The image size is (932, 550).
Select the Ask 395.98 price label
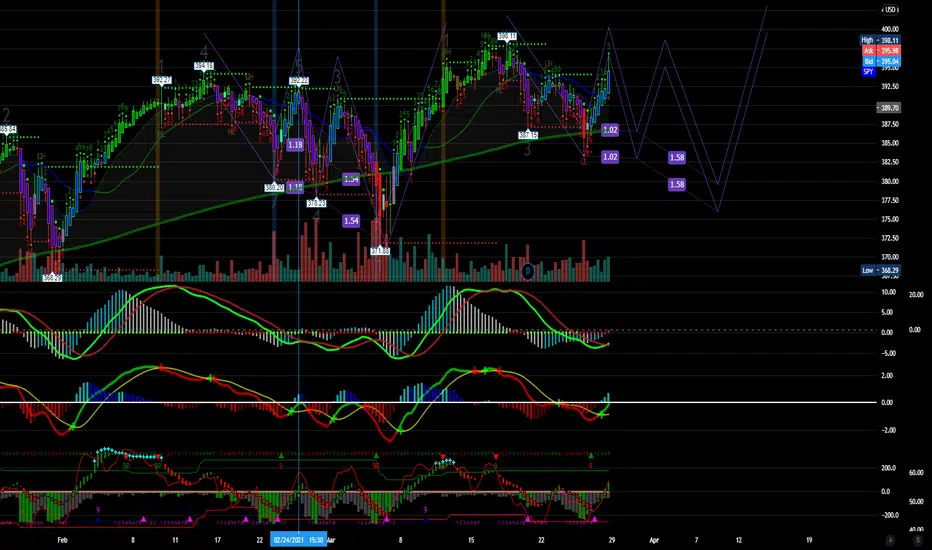click(x=880, y=51)
